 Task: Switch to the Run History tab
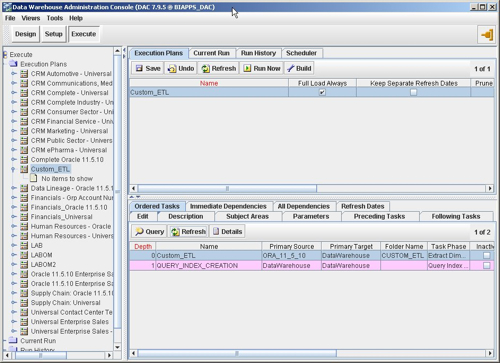click(258, 53)
